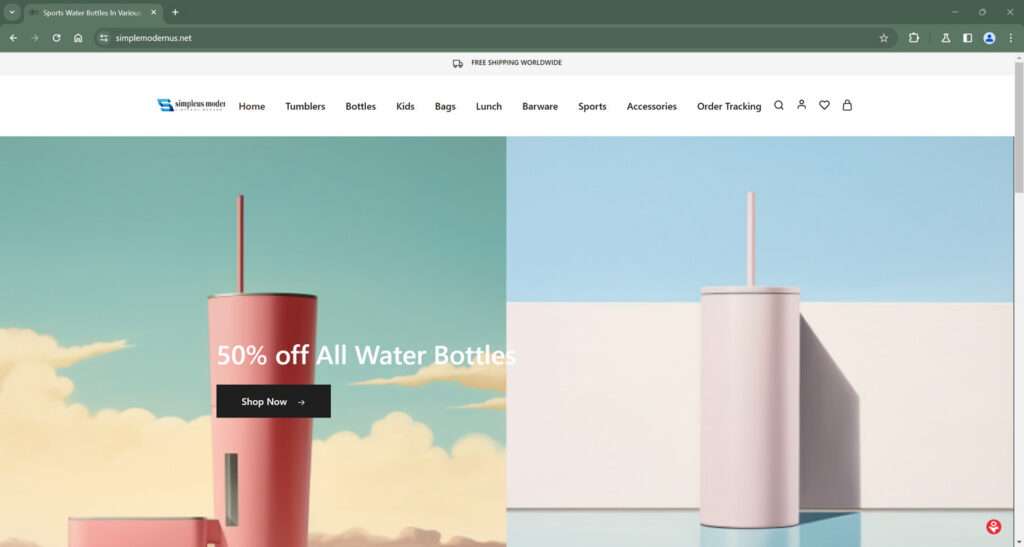Open the browser extensions puzzle icon
Screen dimensions: 1024x547
pos(914,38)
